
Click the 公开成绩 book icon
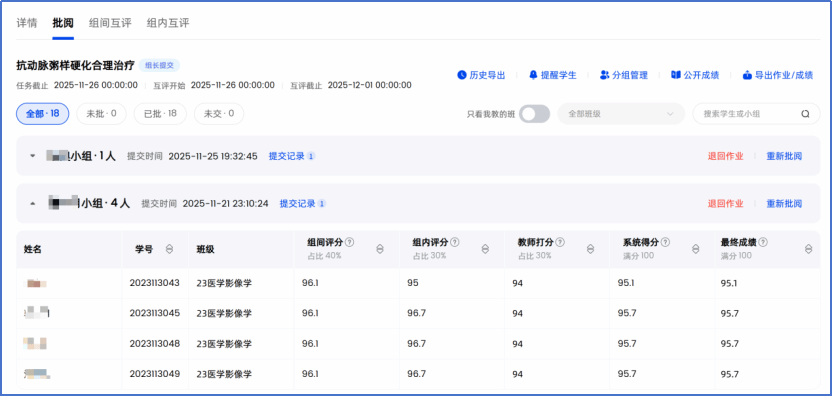[675, 75]
